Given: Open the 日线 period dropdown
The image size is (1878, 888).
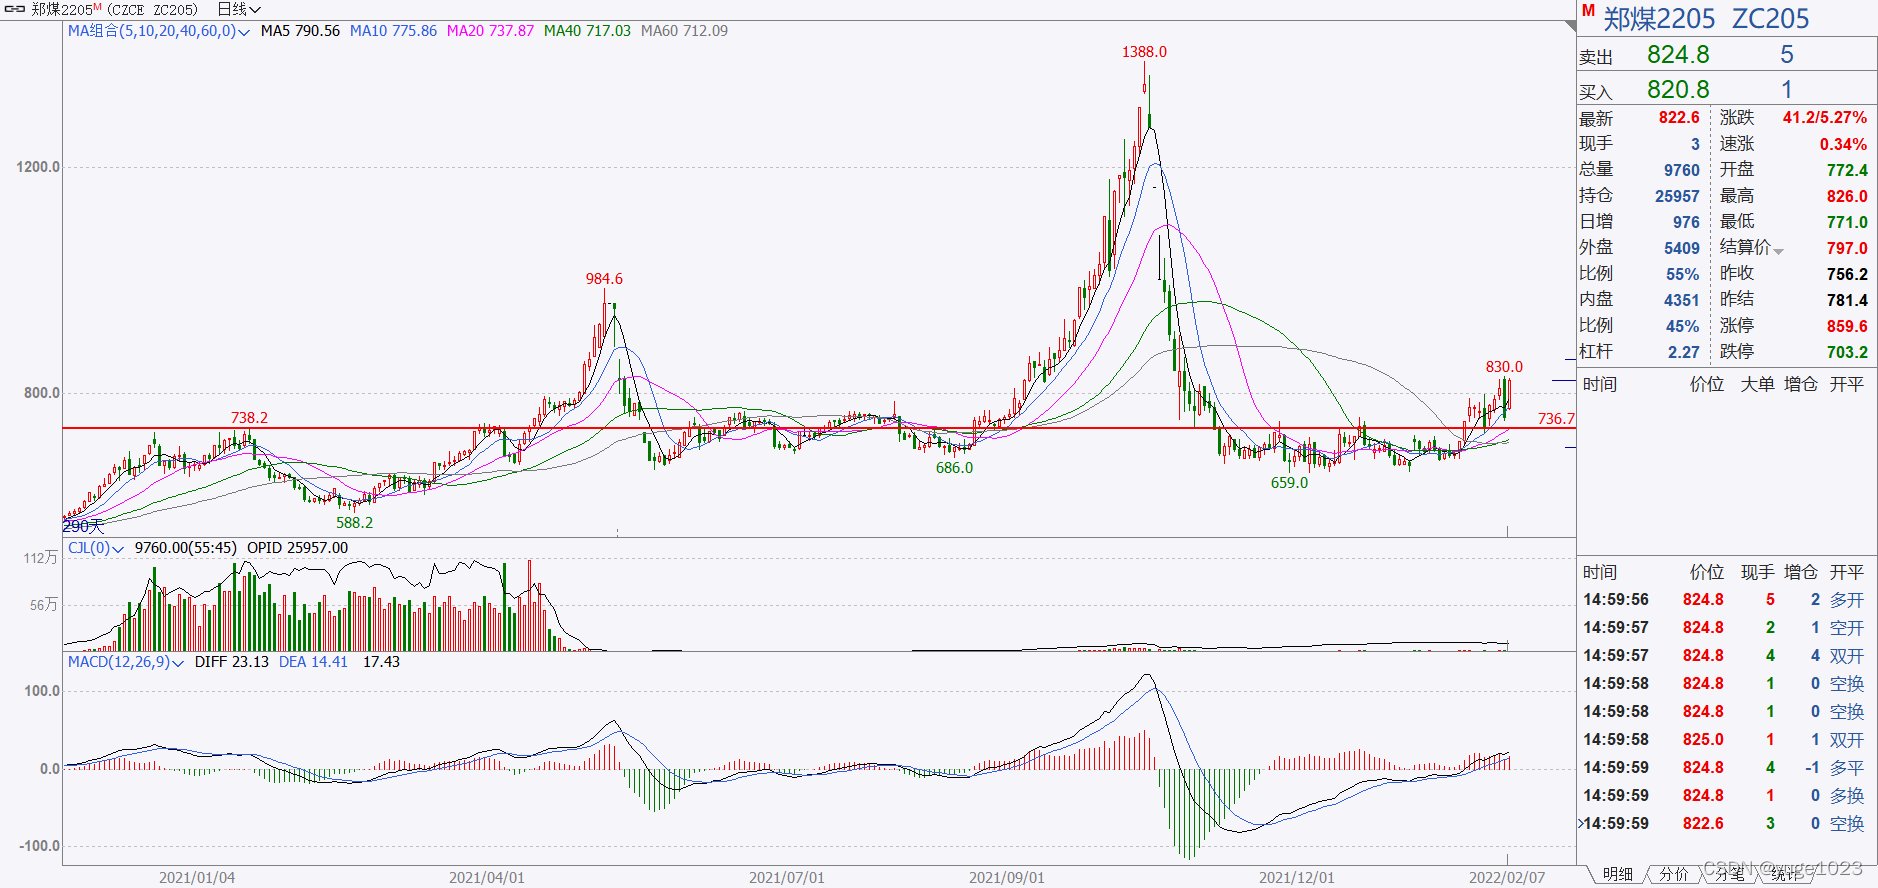Looking at the screenshot, I should (x=239, y=9).
